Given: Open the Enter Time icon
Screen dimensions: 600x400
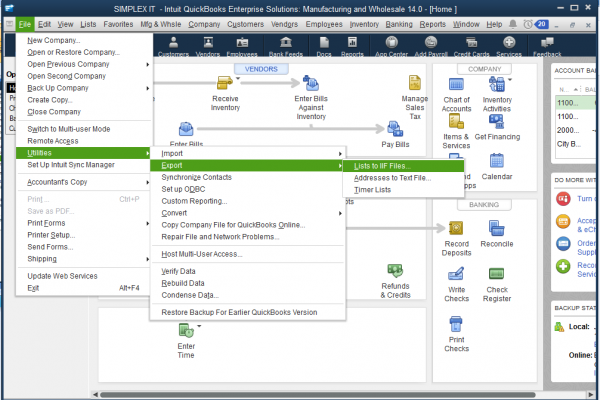Looking at the screenshot, I should (186, 331).
